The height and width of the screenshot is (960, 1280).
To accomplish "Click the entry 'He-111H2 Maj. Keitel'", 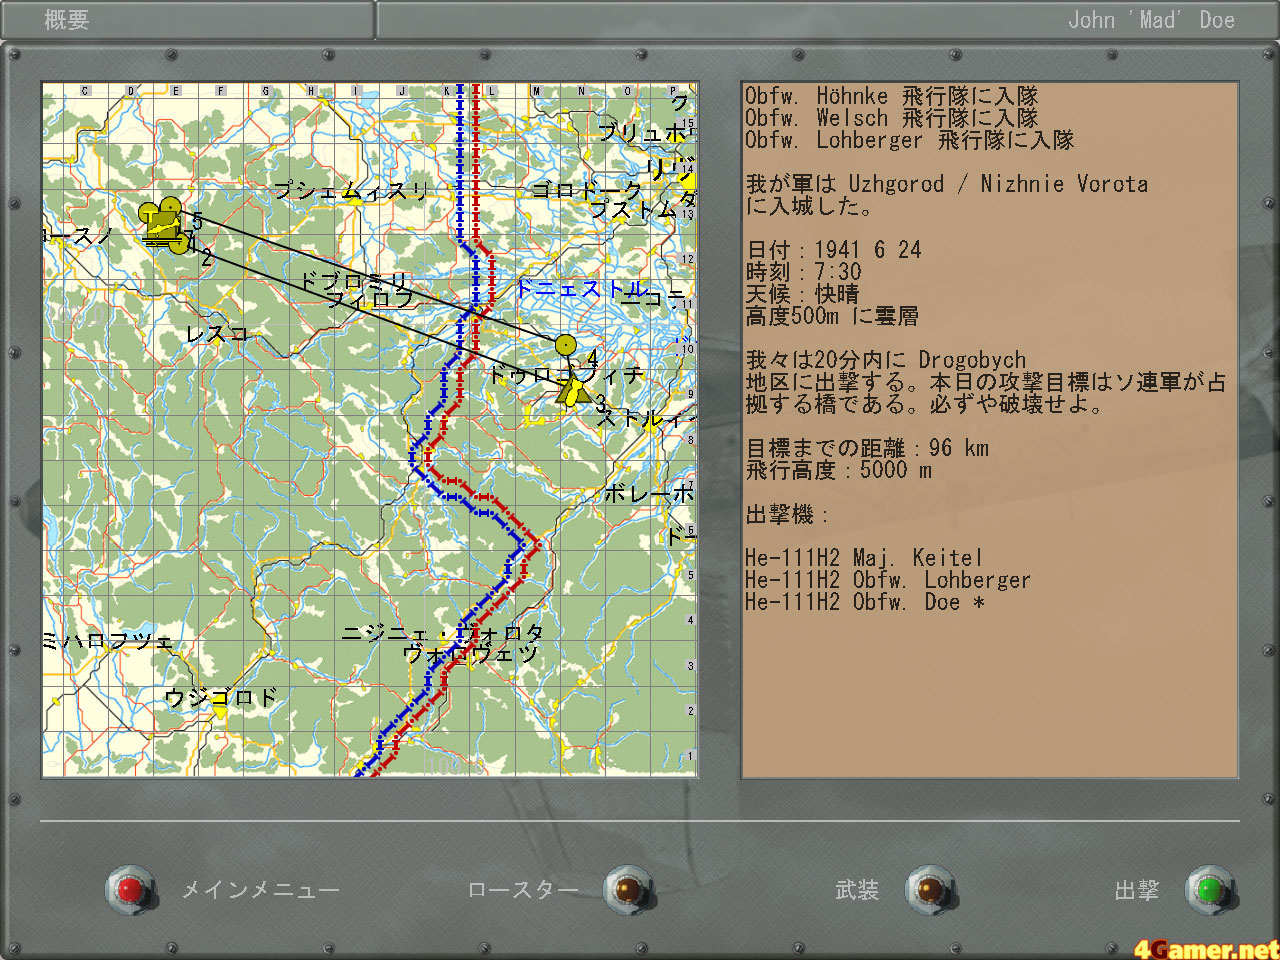I will [864, 558].
